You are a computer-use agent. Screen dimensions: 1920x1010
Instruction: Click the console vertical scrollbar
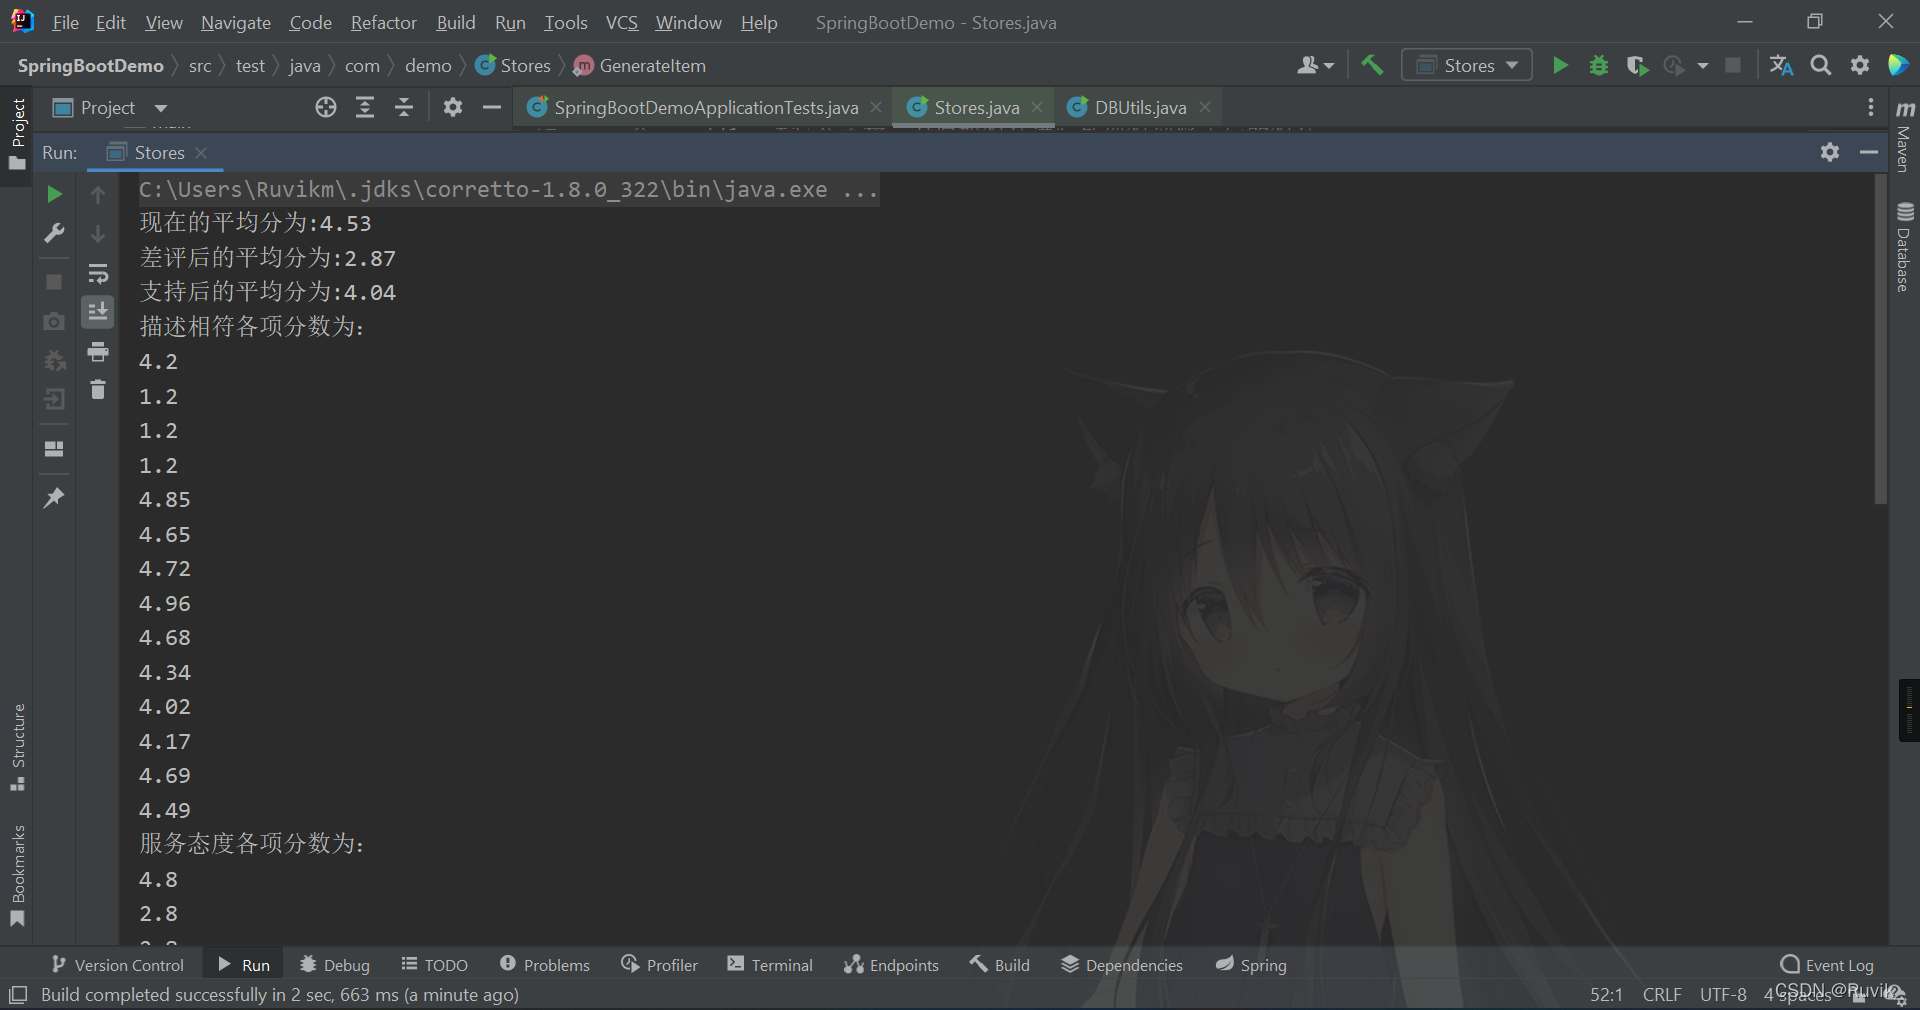[1880, 340]
